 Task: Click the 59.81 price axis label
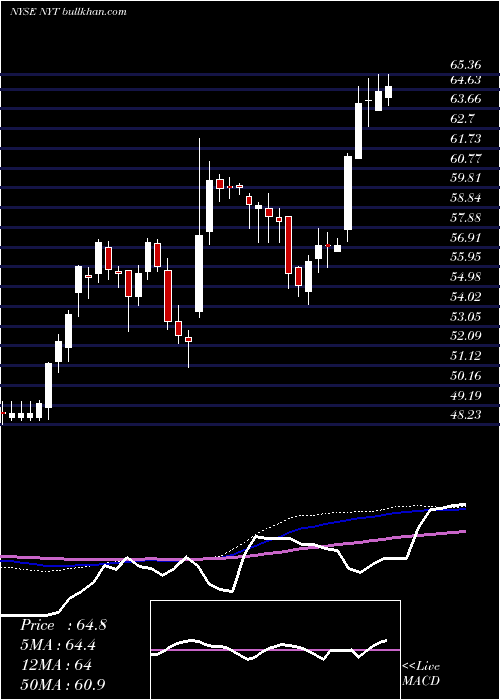point(466,178)
